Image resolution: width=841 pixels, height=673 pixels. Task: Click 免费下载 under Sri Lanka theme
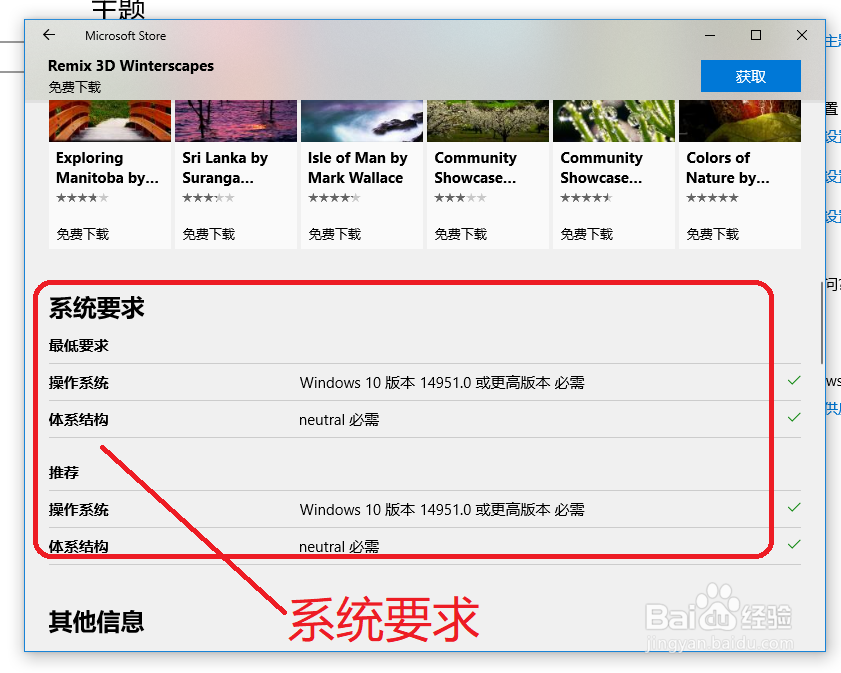point(209,234)
